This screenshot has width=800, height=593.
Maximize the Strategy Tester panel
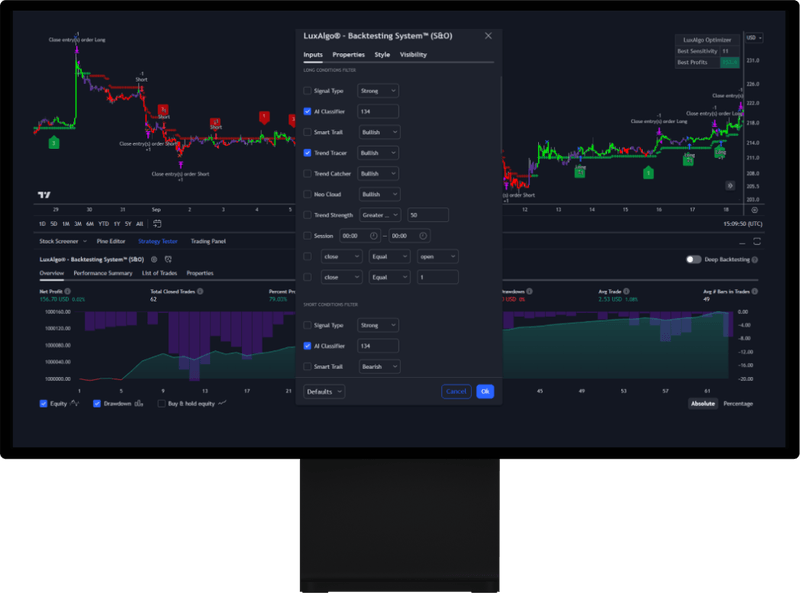[x=757, y=241]
